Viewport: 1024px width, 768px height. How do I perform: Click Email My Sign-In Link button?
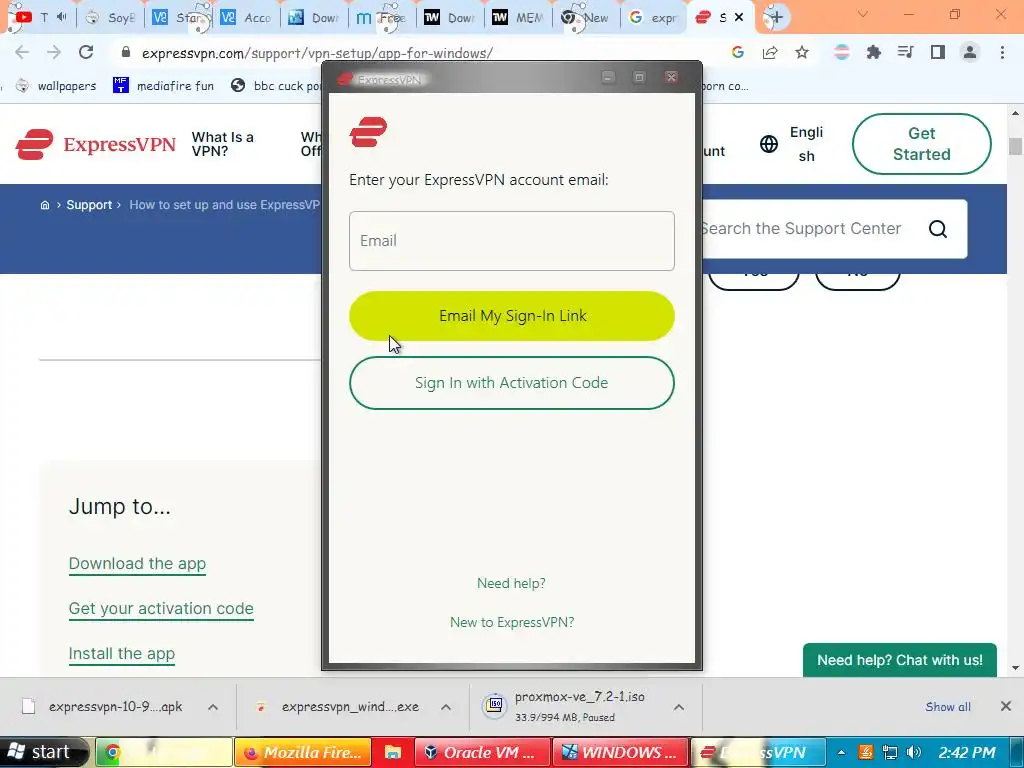coord(511,316)
